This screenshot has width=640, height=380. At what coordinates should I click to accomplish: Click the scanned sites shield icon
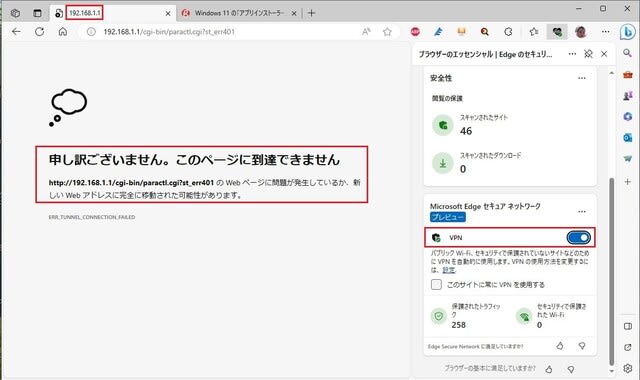pos(443,125)
